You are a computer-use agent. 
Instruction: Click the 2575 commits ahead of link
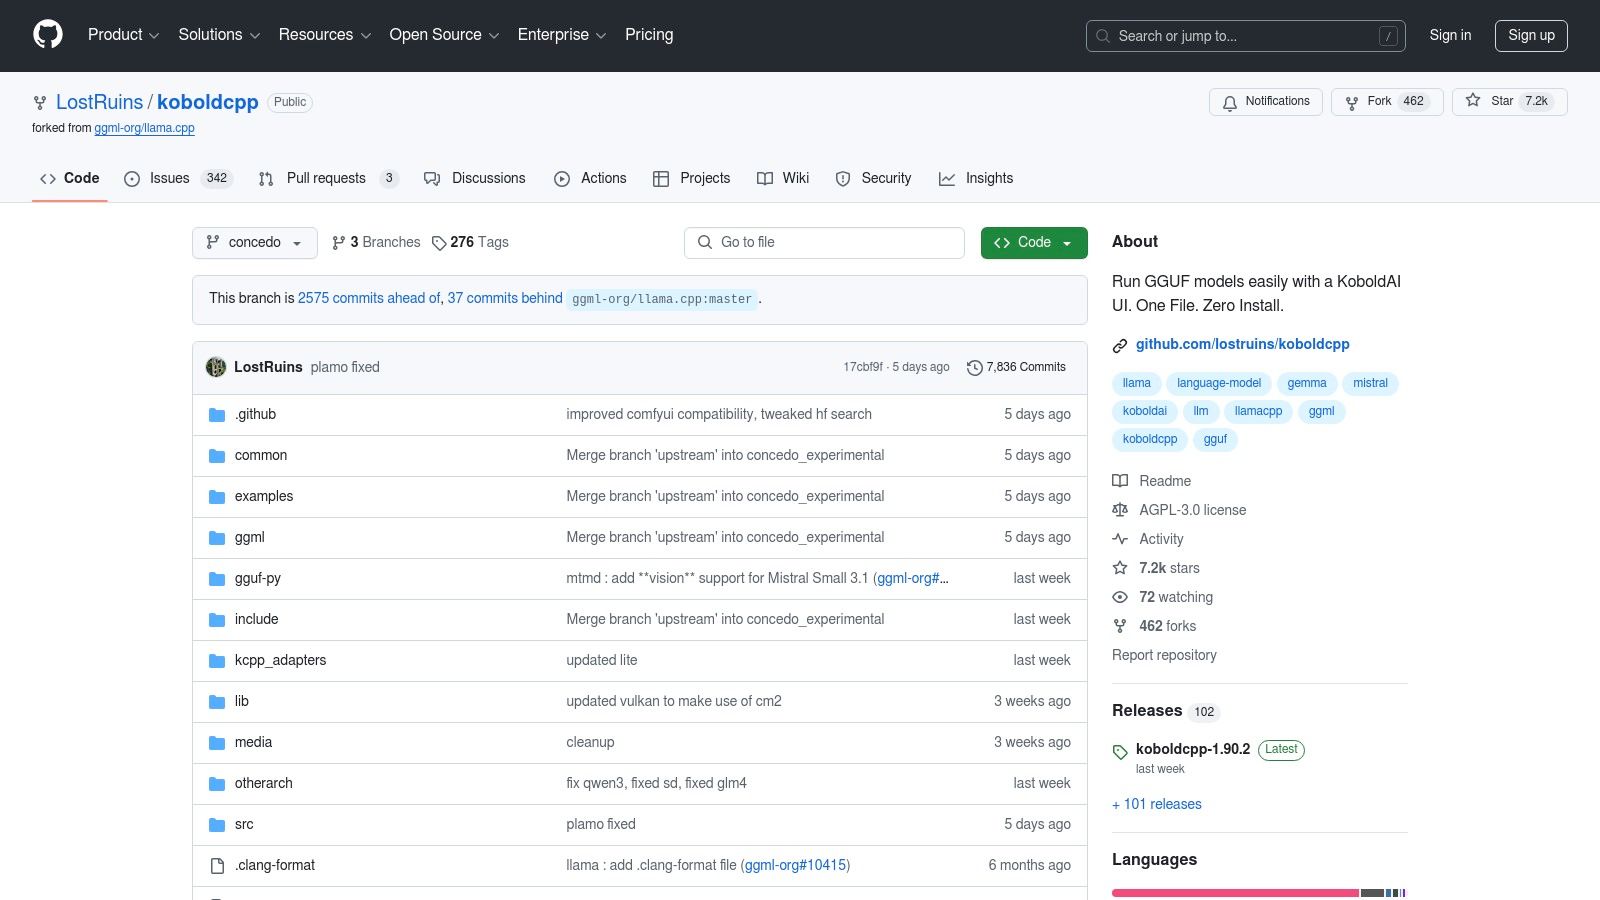[x=369, y=299]
